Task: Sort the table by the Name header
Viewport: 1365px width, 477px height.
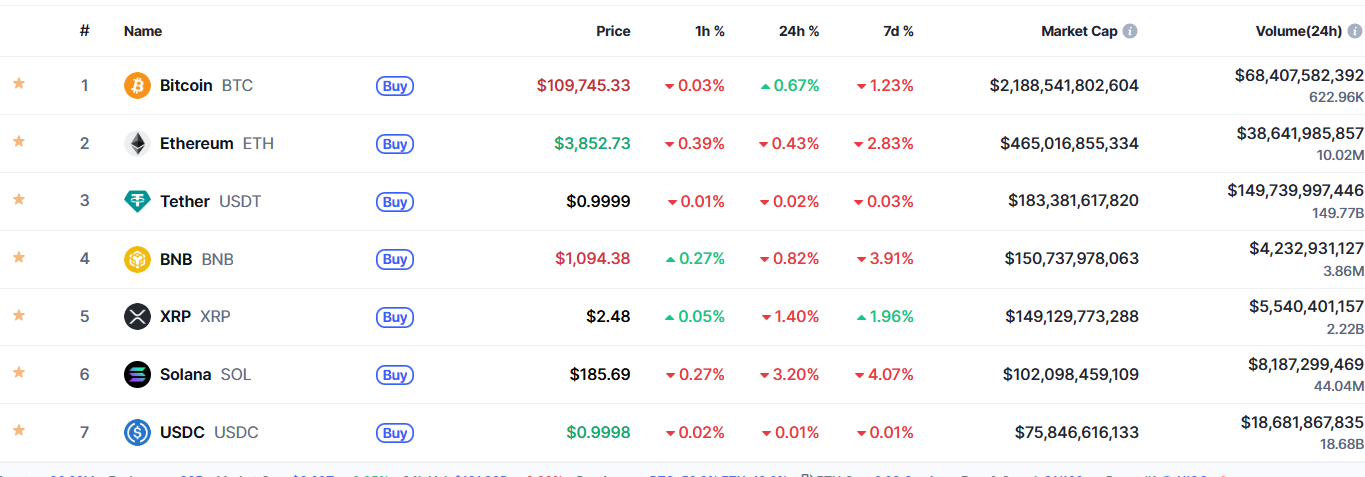Action: point(143,31)
